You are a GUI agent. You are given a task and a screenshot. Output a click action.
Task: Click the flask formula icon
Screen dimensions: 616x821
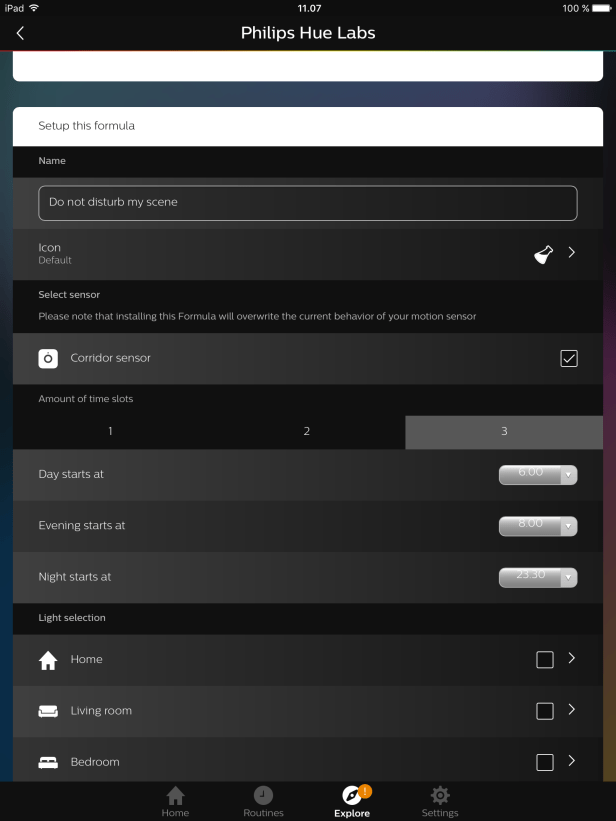[543, 254]
